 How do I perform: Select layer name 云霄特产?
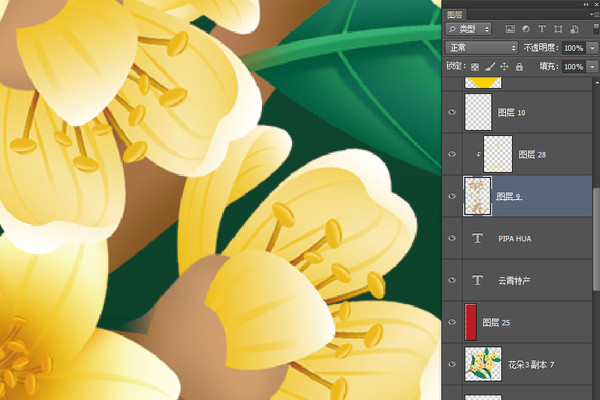click(x=514, y=281)
